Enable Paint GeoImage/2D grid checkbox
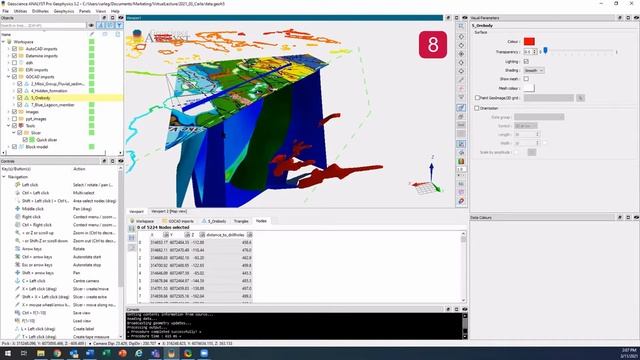The image size is (640, 360). coord(477,98)
